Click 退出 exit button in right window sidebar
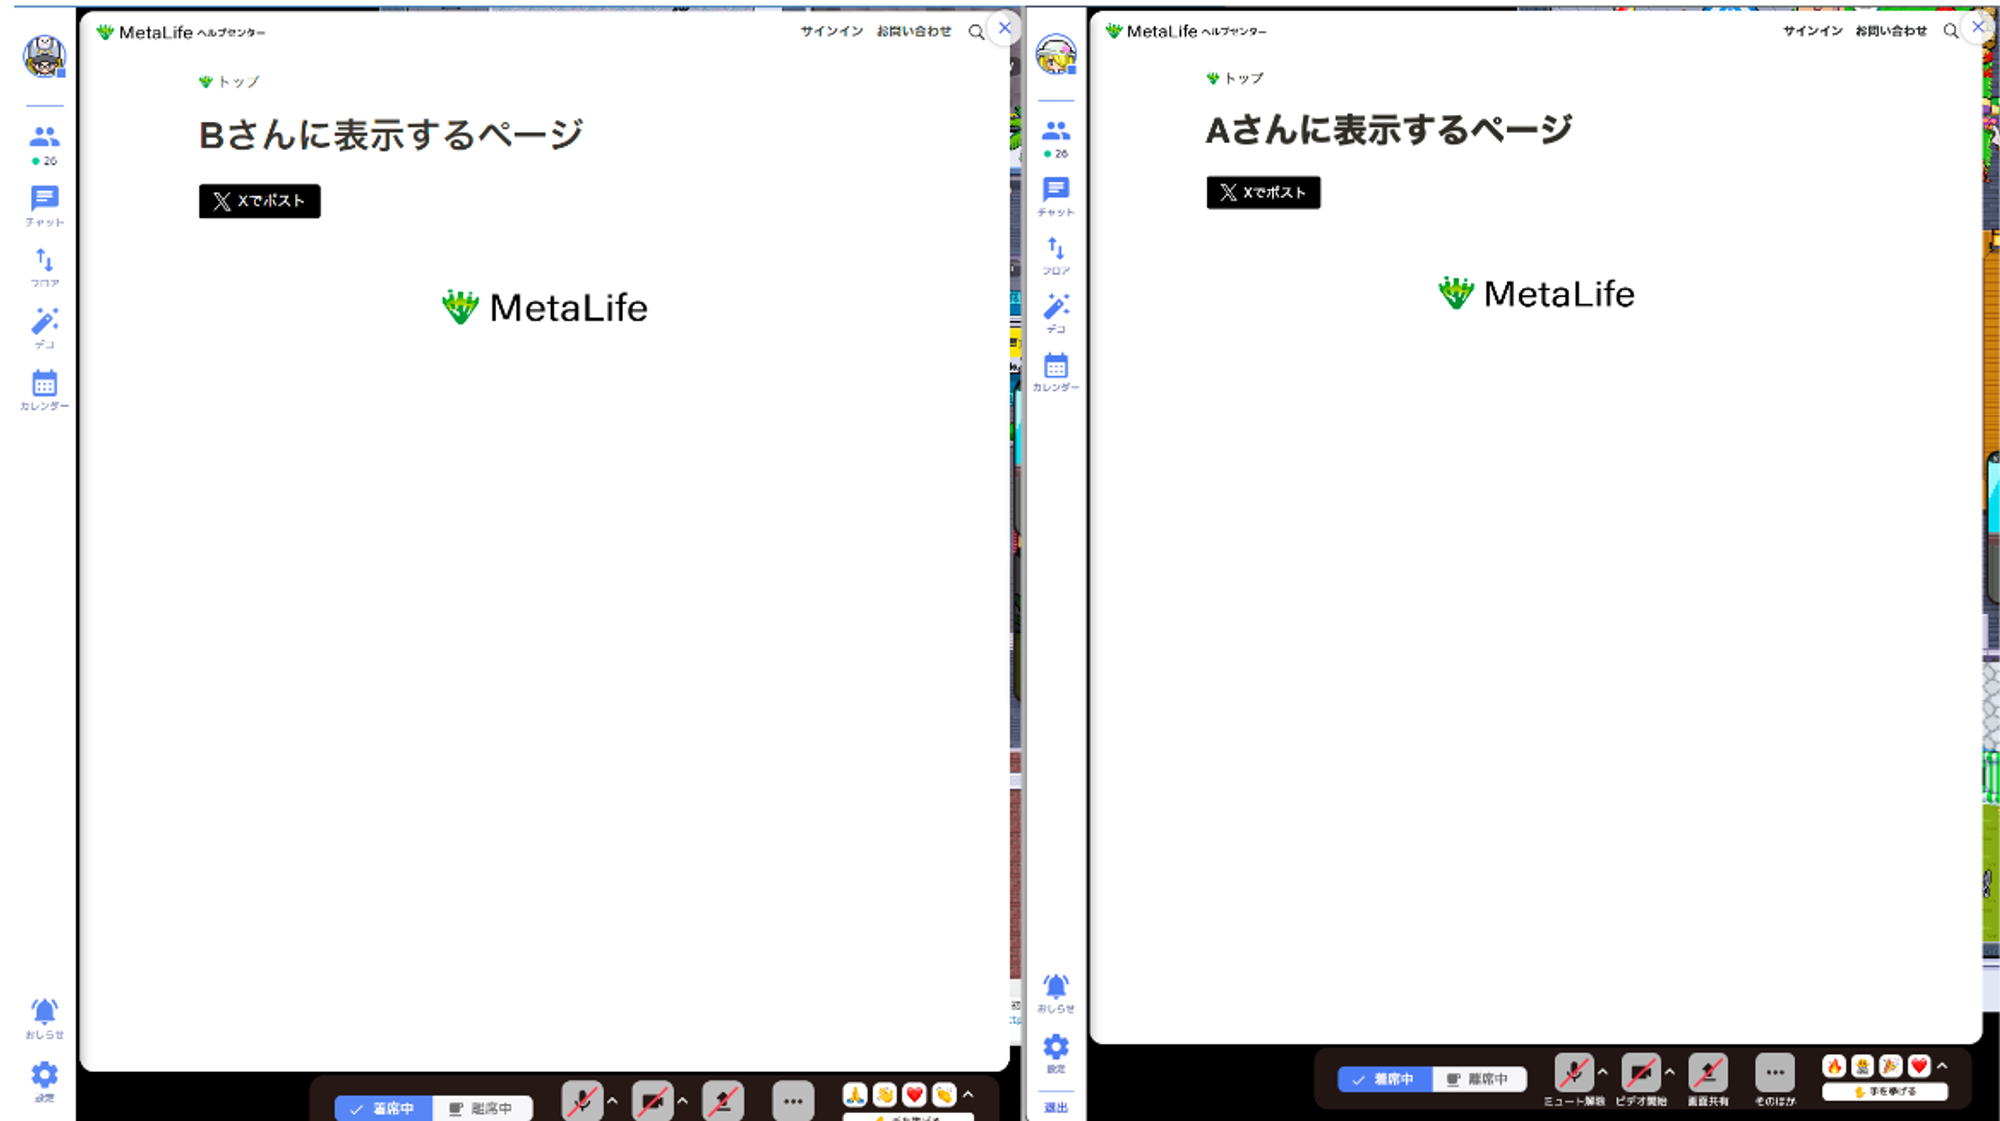Screen dimensions: 2000x1121 (x=1056, y=1107)
